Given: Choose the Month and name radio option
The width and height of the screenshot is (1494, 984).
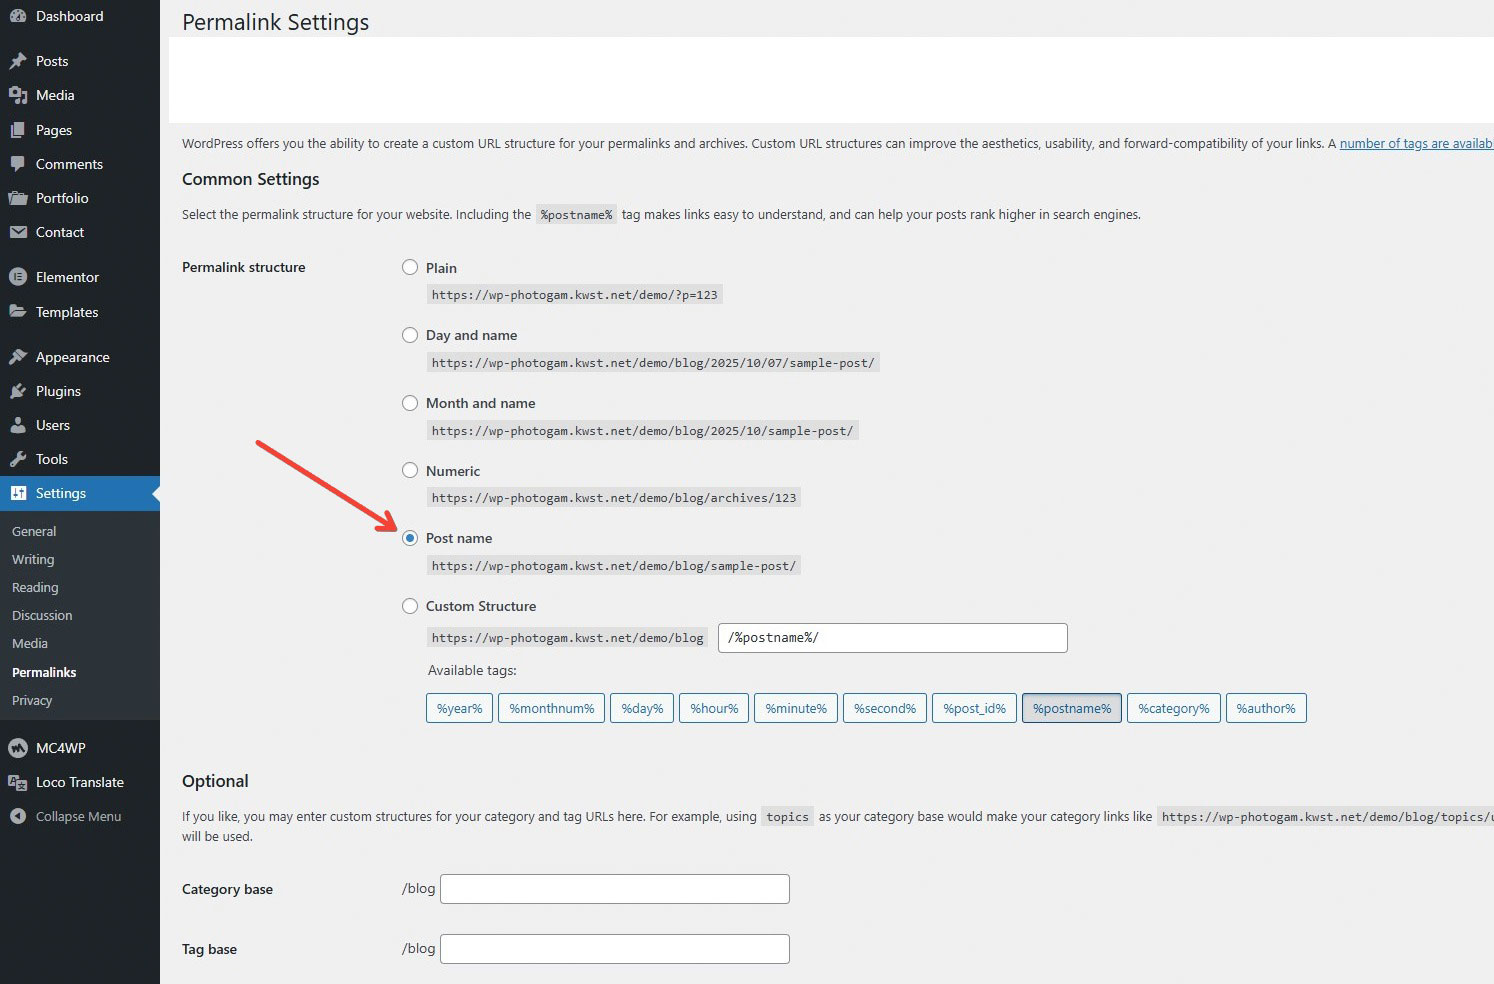Looking at the screenshot, I should pos(410,403).
